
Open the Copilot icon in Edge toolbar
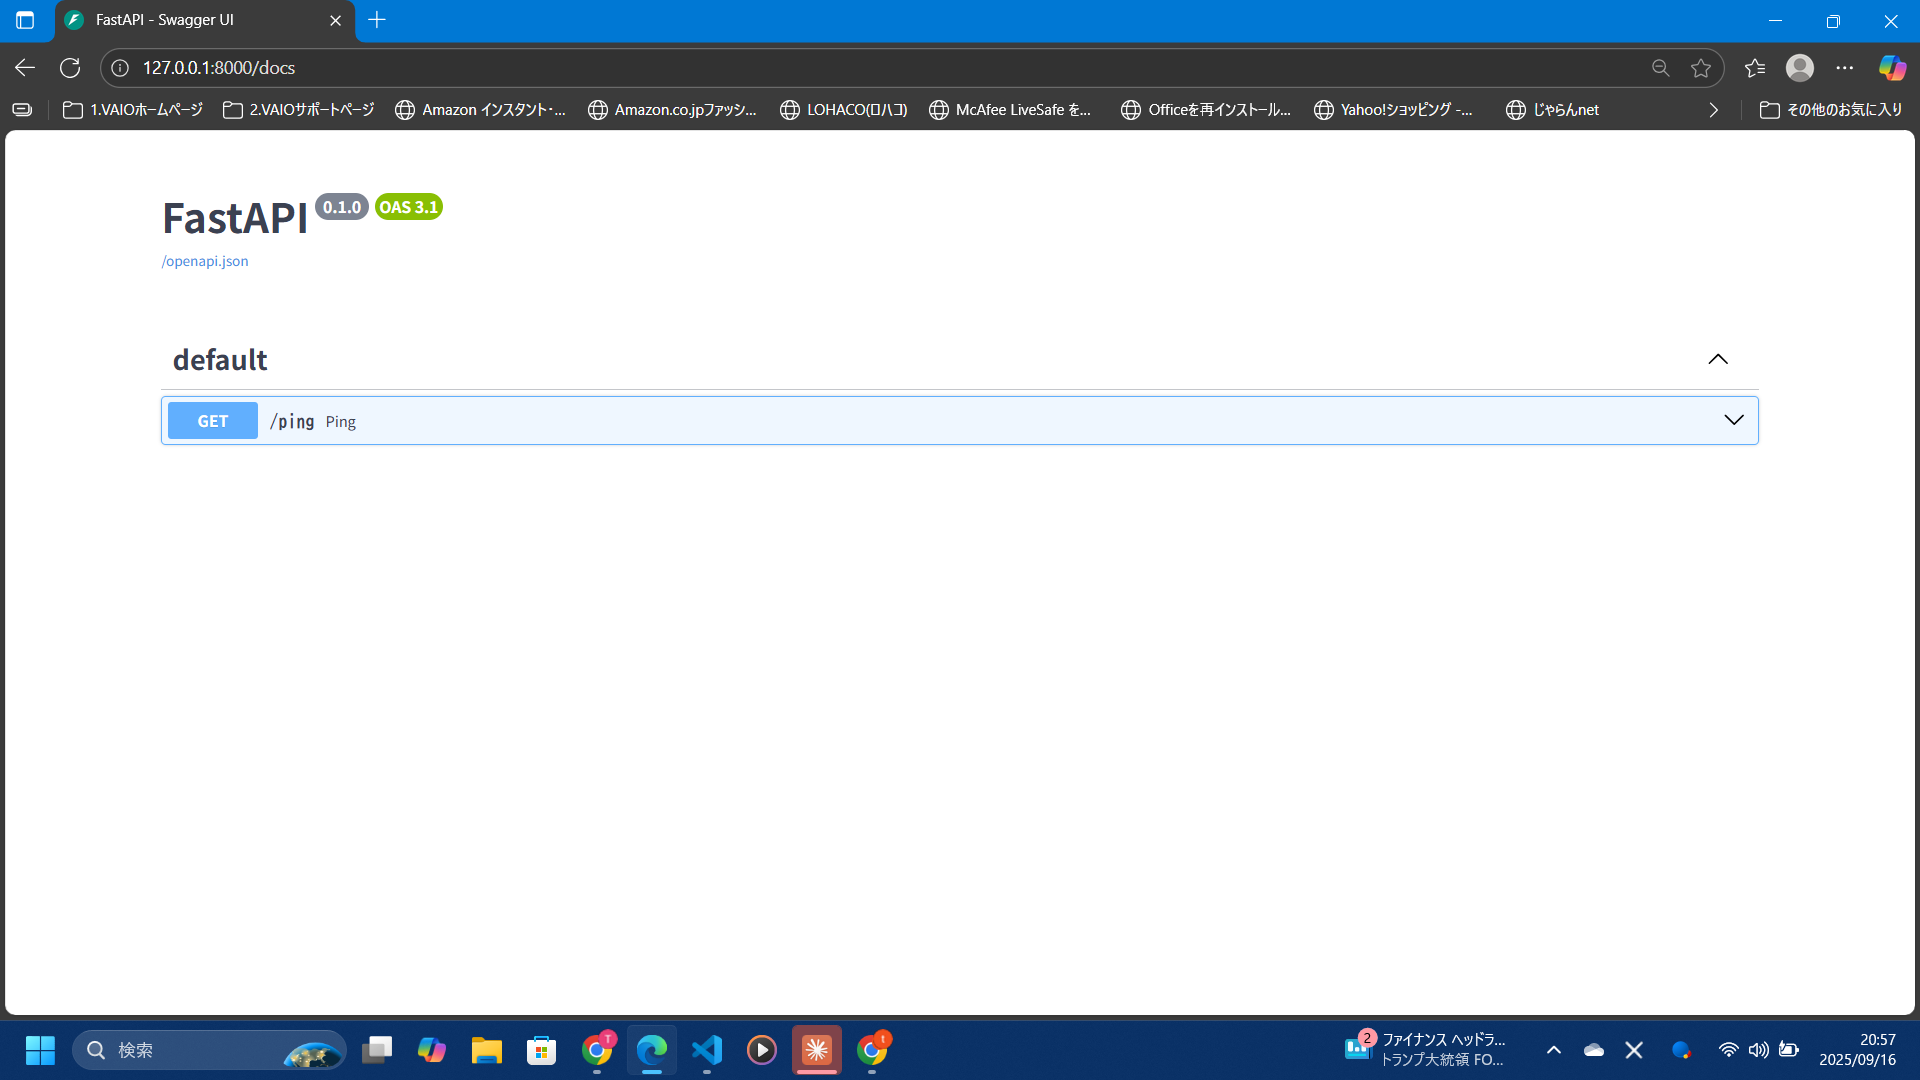click(x=1892, y=67)
